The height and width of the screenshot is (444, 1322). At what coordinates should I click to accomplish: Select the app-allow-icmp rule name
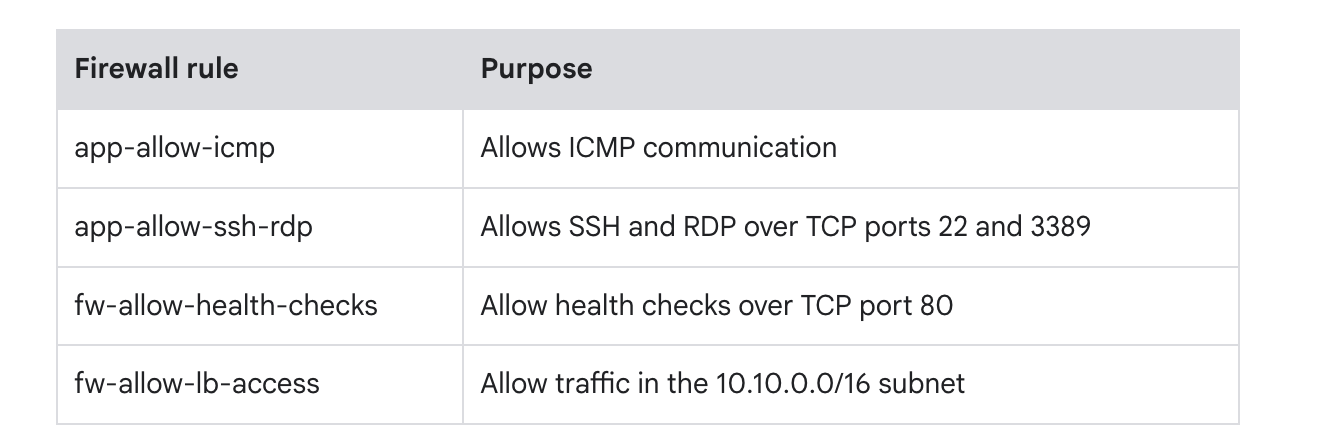coord(174,148)
